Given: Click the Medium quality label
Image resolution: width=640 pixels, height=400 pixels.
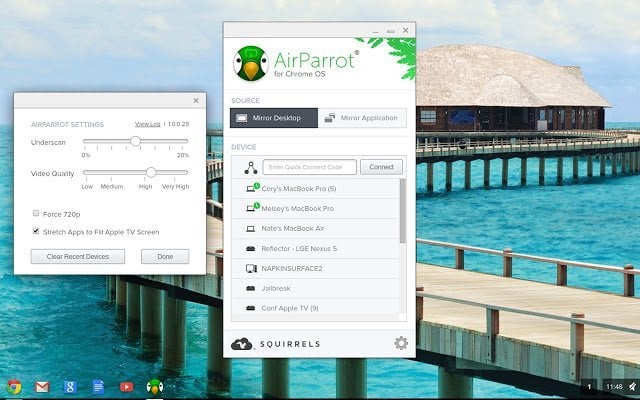Looking at the screenshot, I should click(x=112, y=187).
